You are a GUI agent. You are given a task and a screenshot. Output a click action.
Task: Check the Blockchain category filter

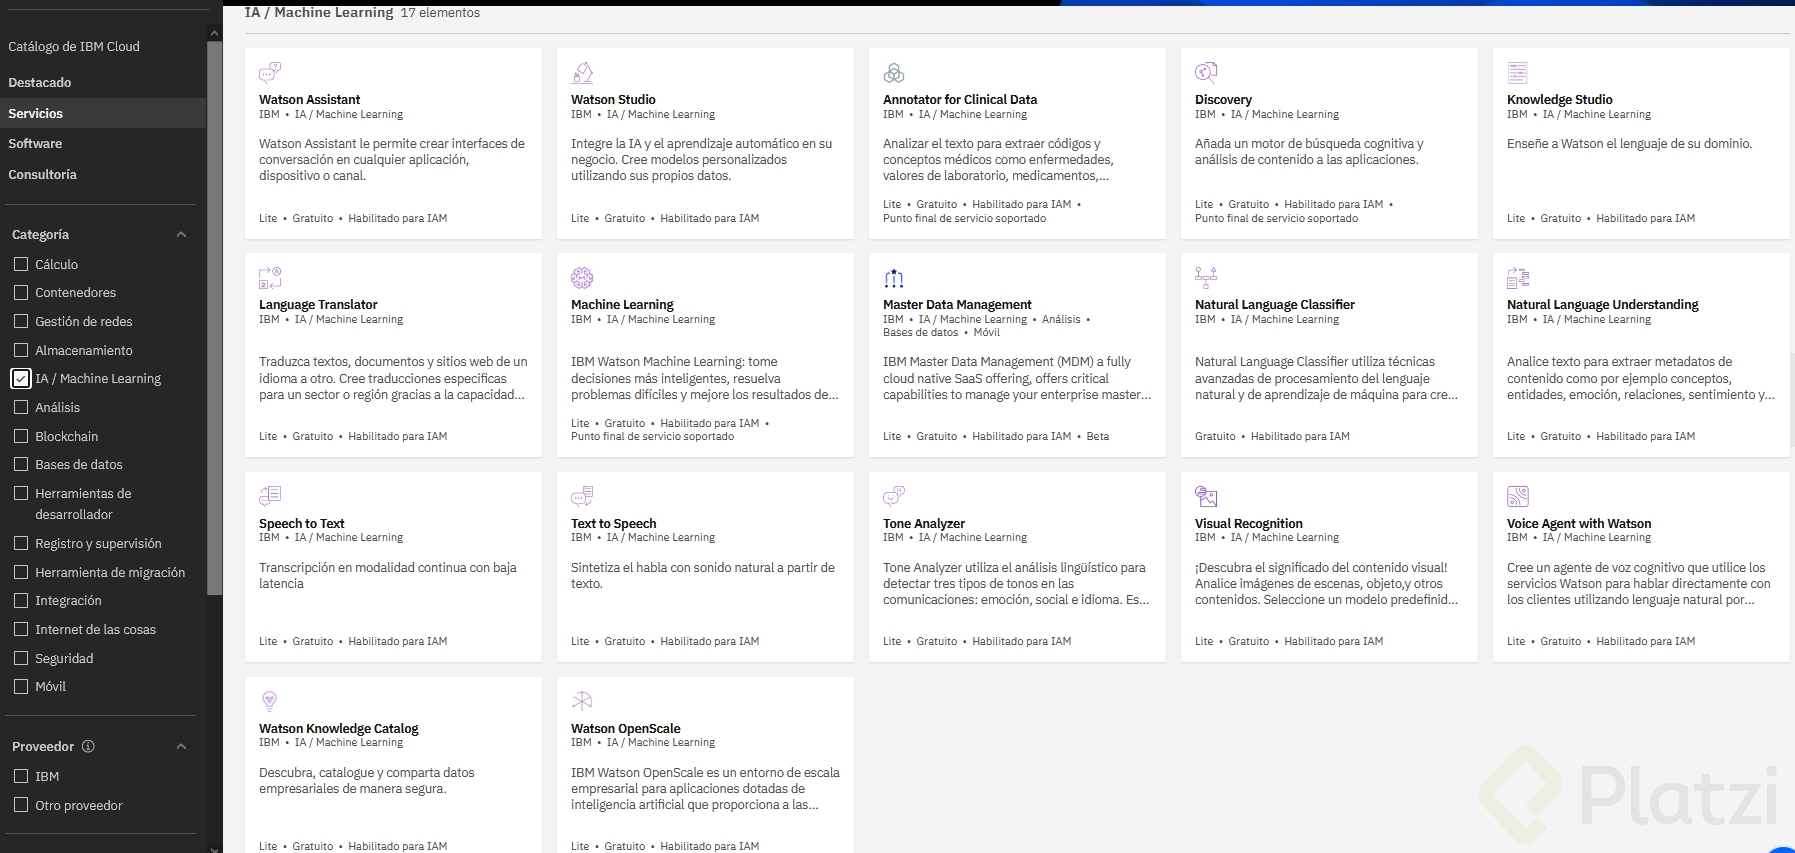point(21,436)
